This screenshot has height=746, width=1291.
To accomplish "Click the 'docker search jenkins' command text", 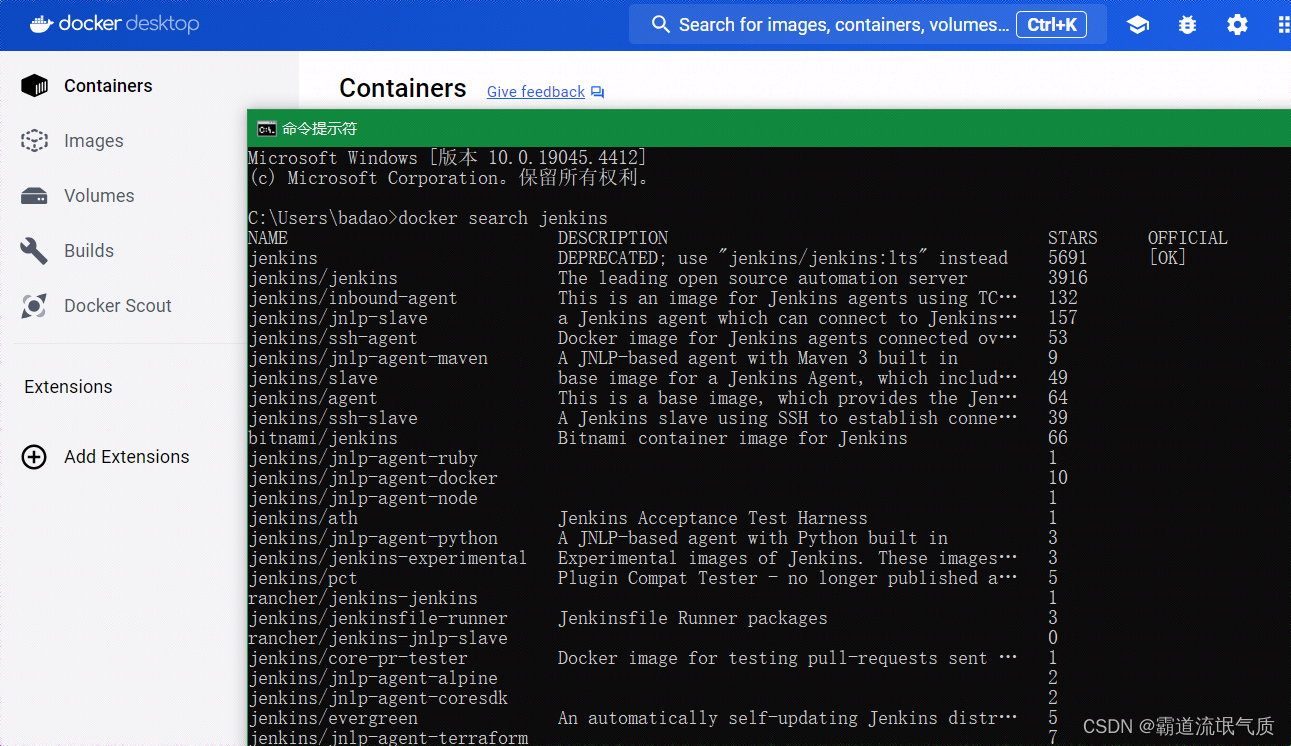I will [x=503, y=218].
